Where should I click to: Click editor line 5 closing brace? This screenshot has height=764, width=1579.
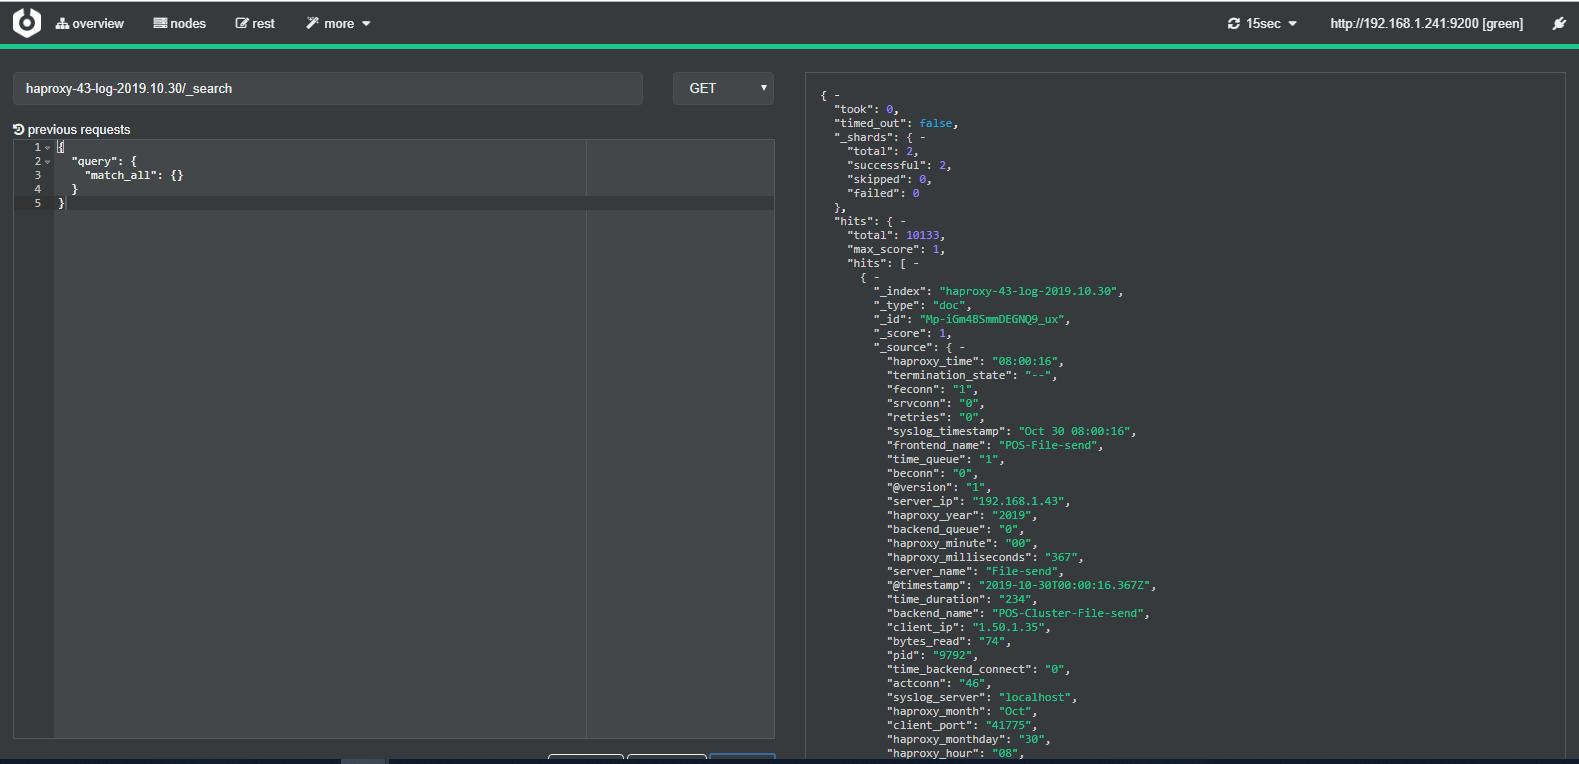(61, 203)
